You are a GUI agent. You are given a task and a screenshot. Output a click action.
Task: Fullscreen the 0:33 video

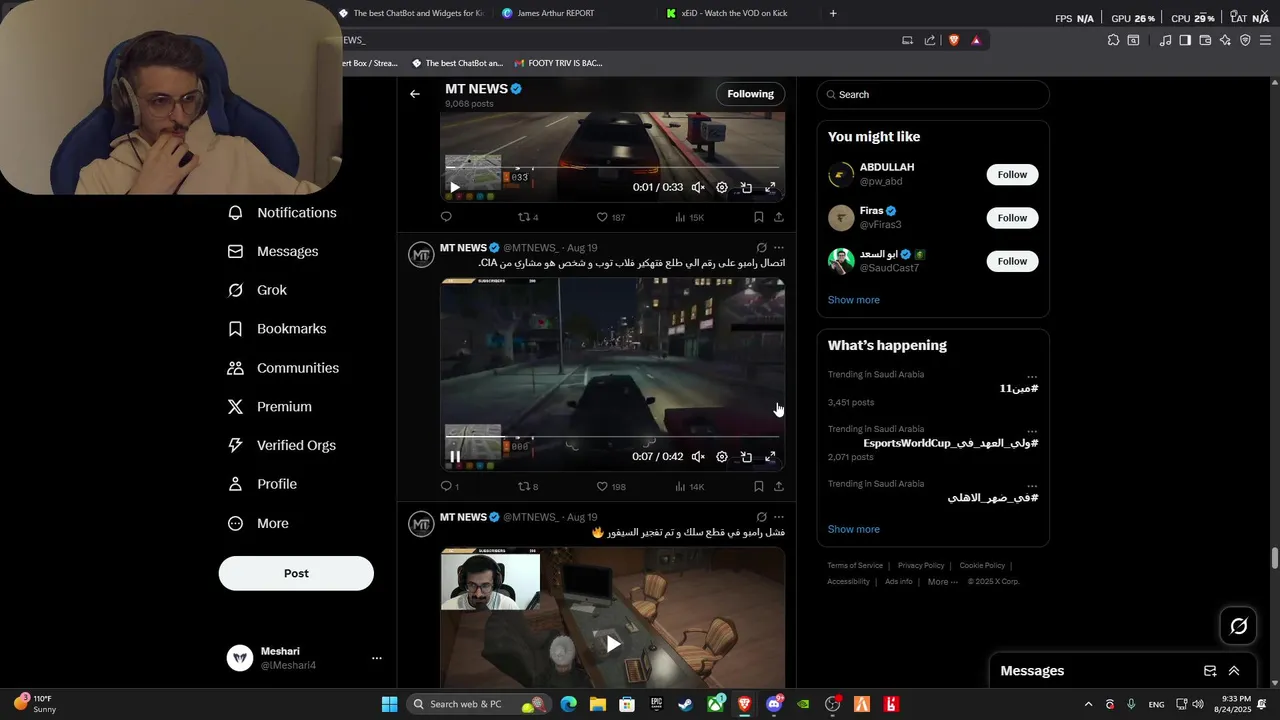point(770,187)
